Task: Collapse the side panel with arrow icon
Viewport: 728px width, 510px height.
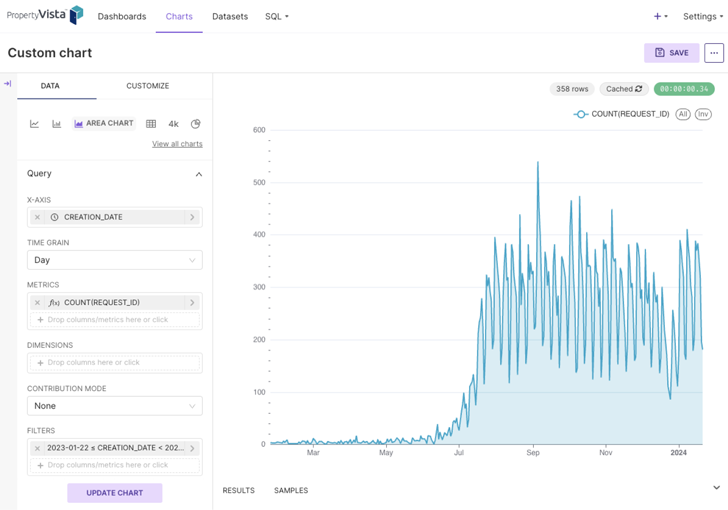Action: [8, 84]
